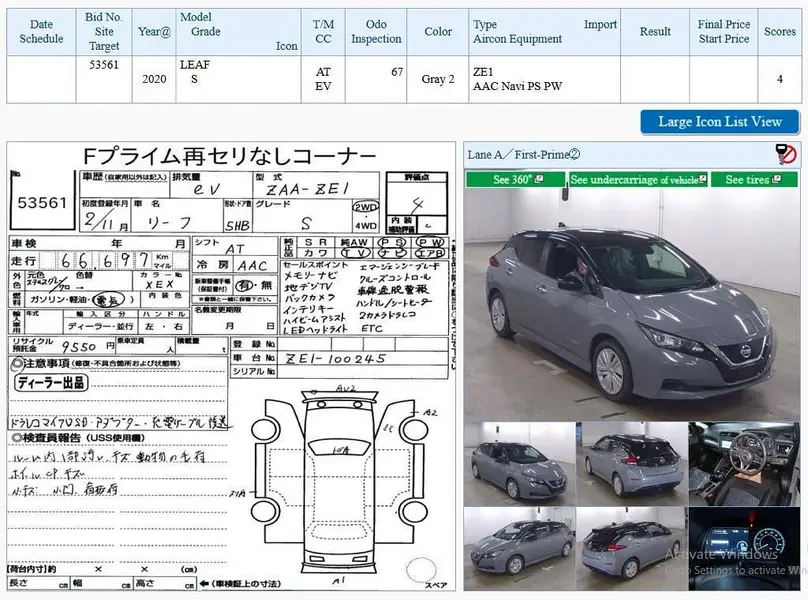The height and width of the screenshot is (600, 808).
Task: Select the instrument cluster dashboard thumbnail
Action: point(743,547)
